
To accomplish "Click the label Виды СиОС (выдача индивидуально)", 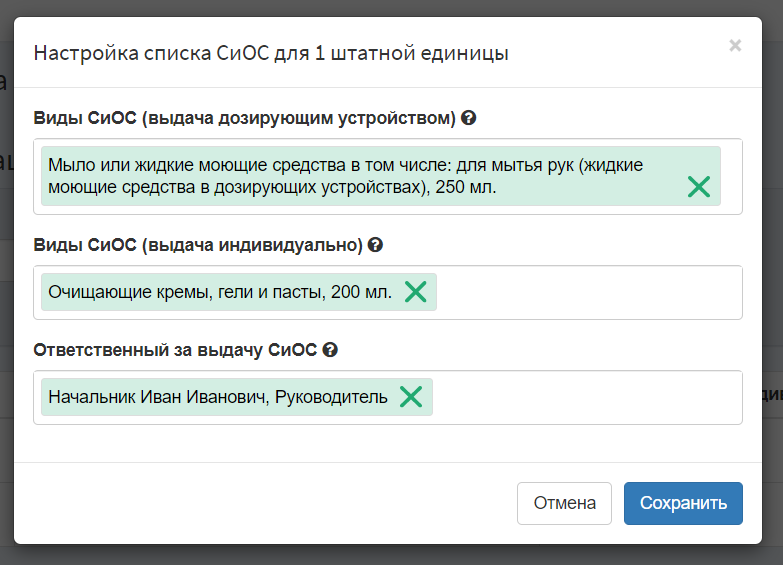I will coord(198,245).
